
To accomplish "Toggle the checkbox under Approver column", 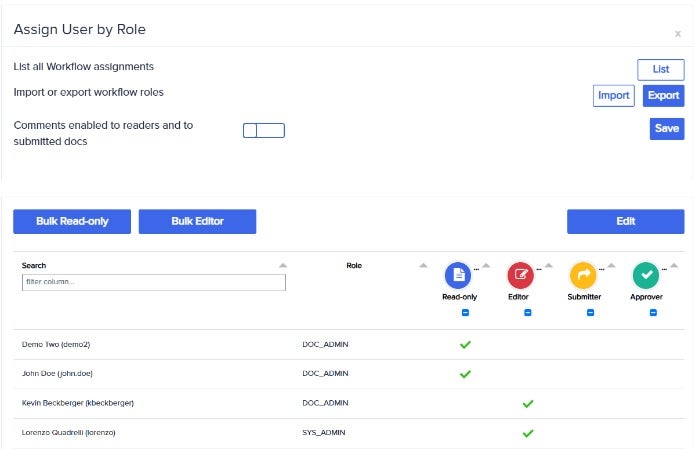I will [x=653, y=313].
